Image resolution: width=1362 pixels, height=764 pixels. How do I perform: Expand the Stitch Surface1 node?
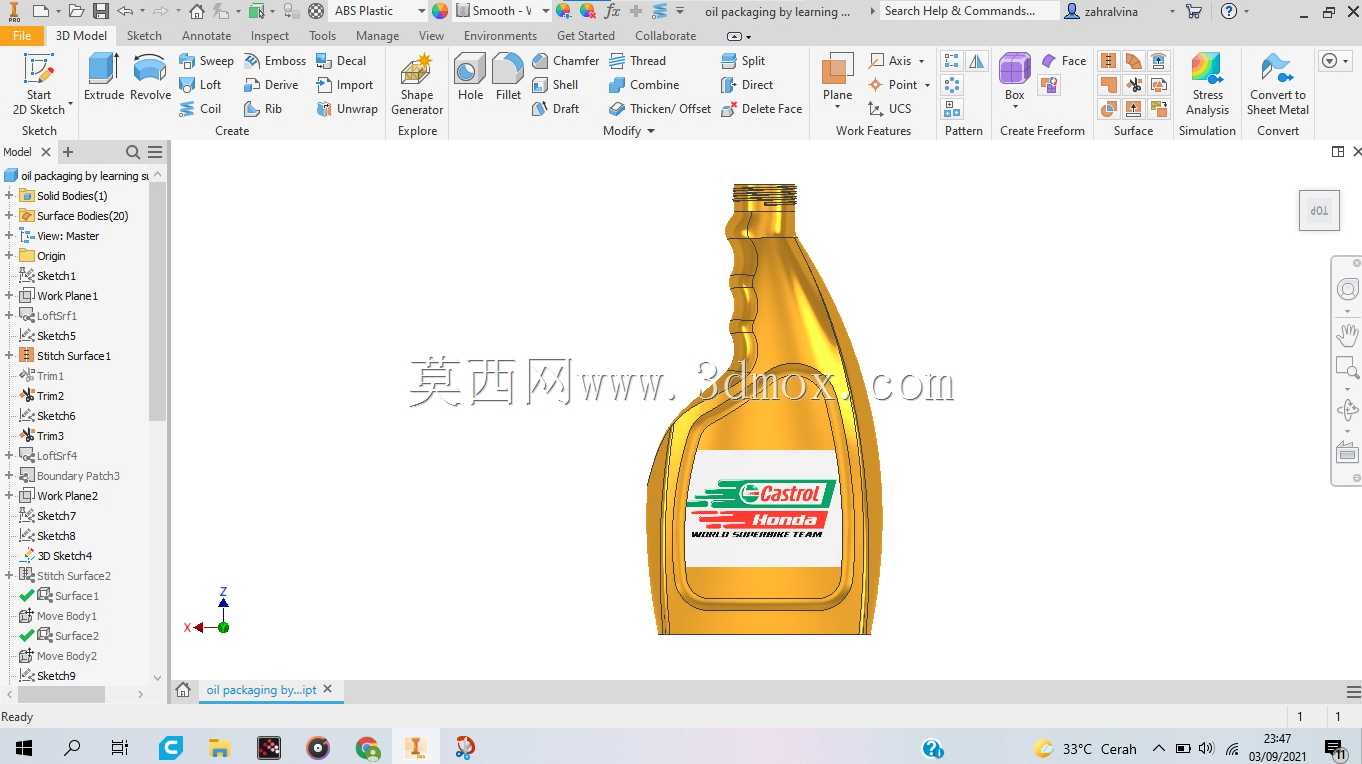(x=9, y=356)
